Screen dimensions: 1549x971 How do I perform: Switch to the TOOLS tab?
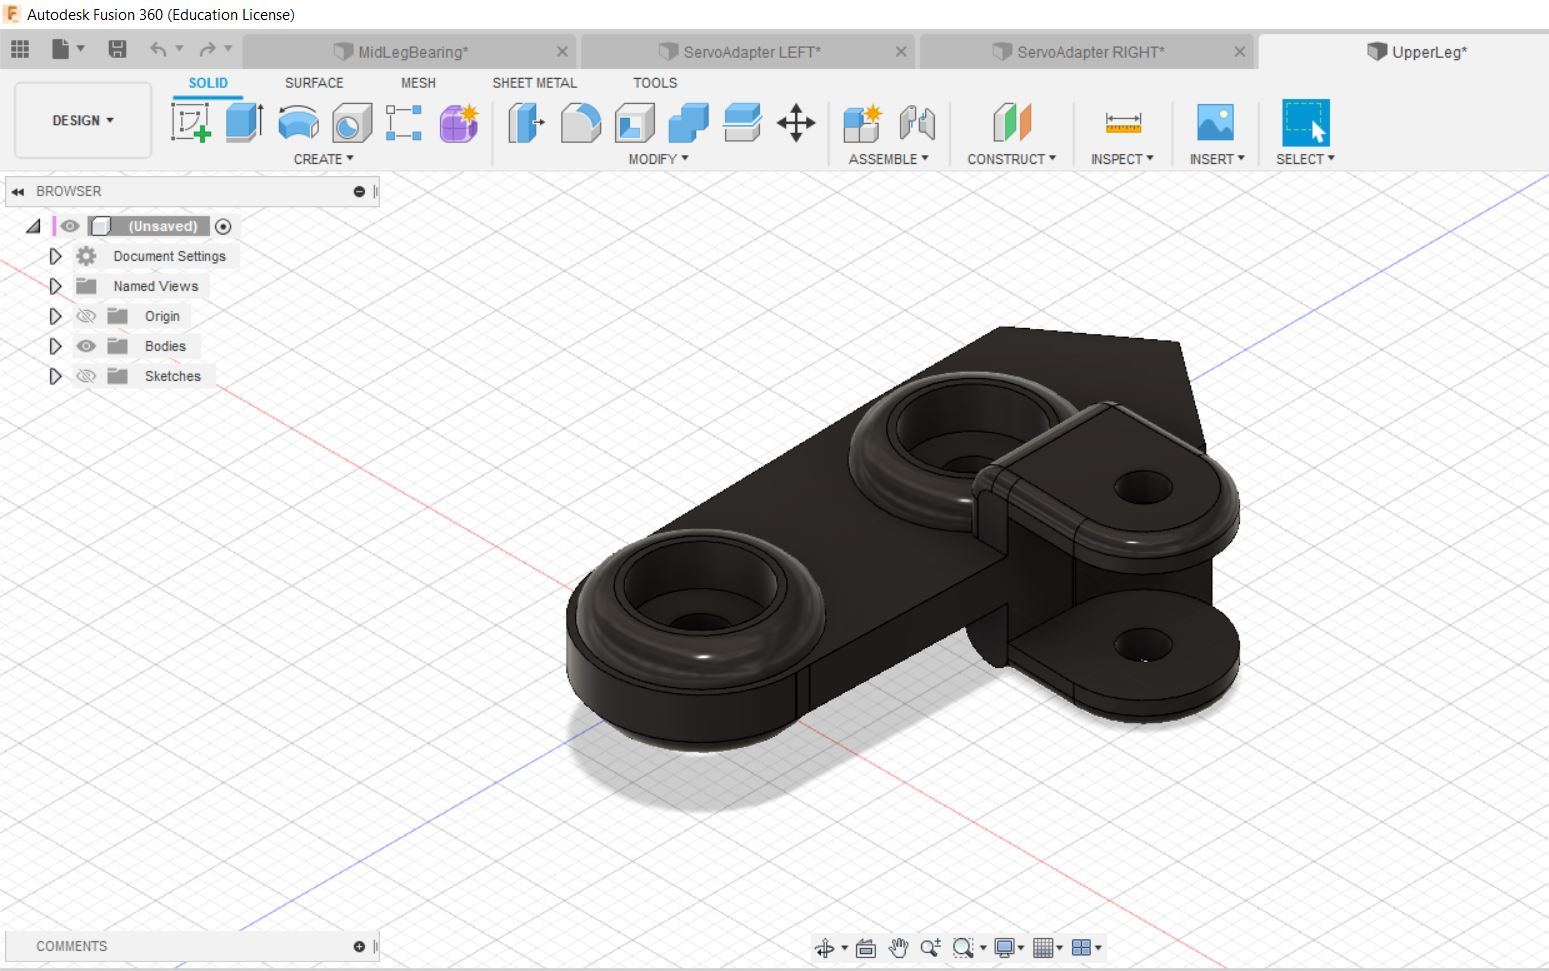[655, 83]
